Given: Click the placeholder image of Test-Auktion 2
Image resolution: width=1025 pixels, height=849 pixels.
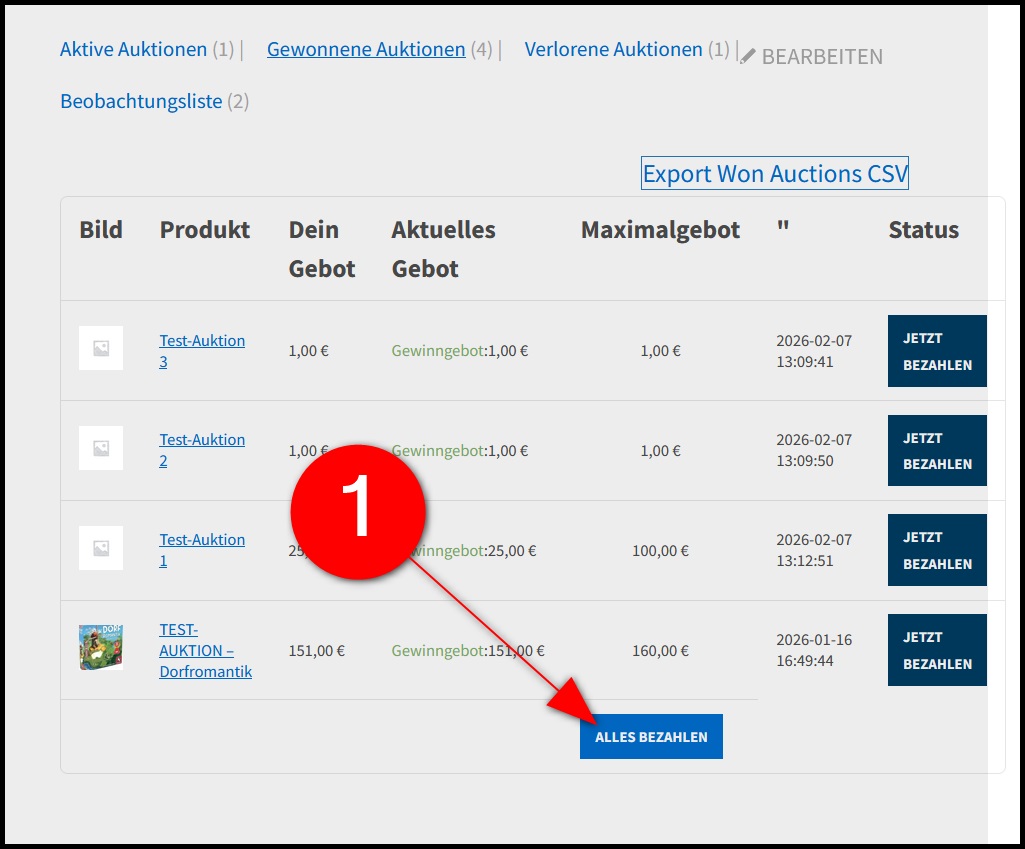Looking at the screenshot, I should 101,448.
